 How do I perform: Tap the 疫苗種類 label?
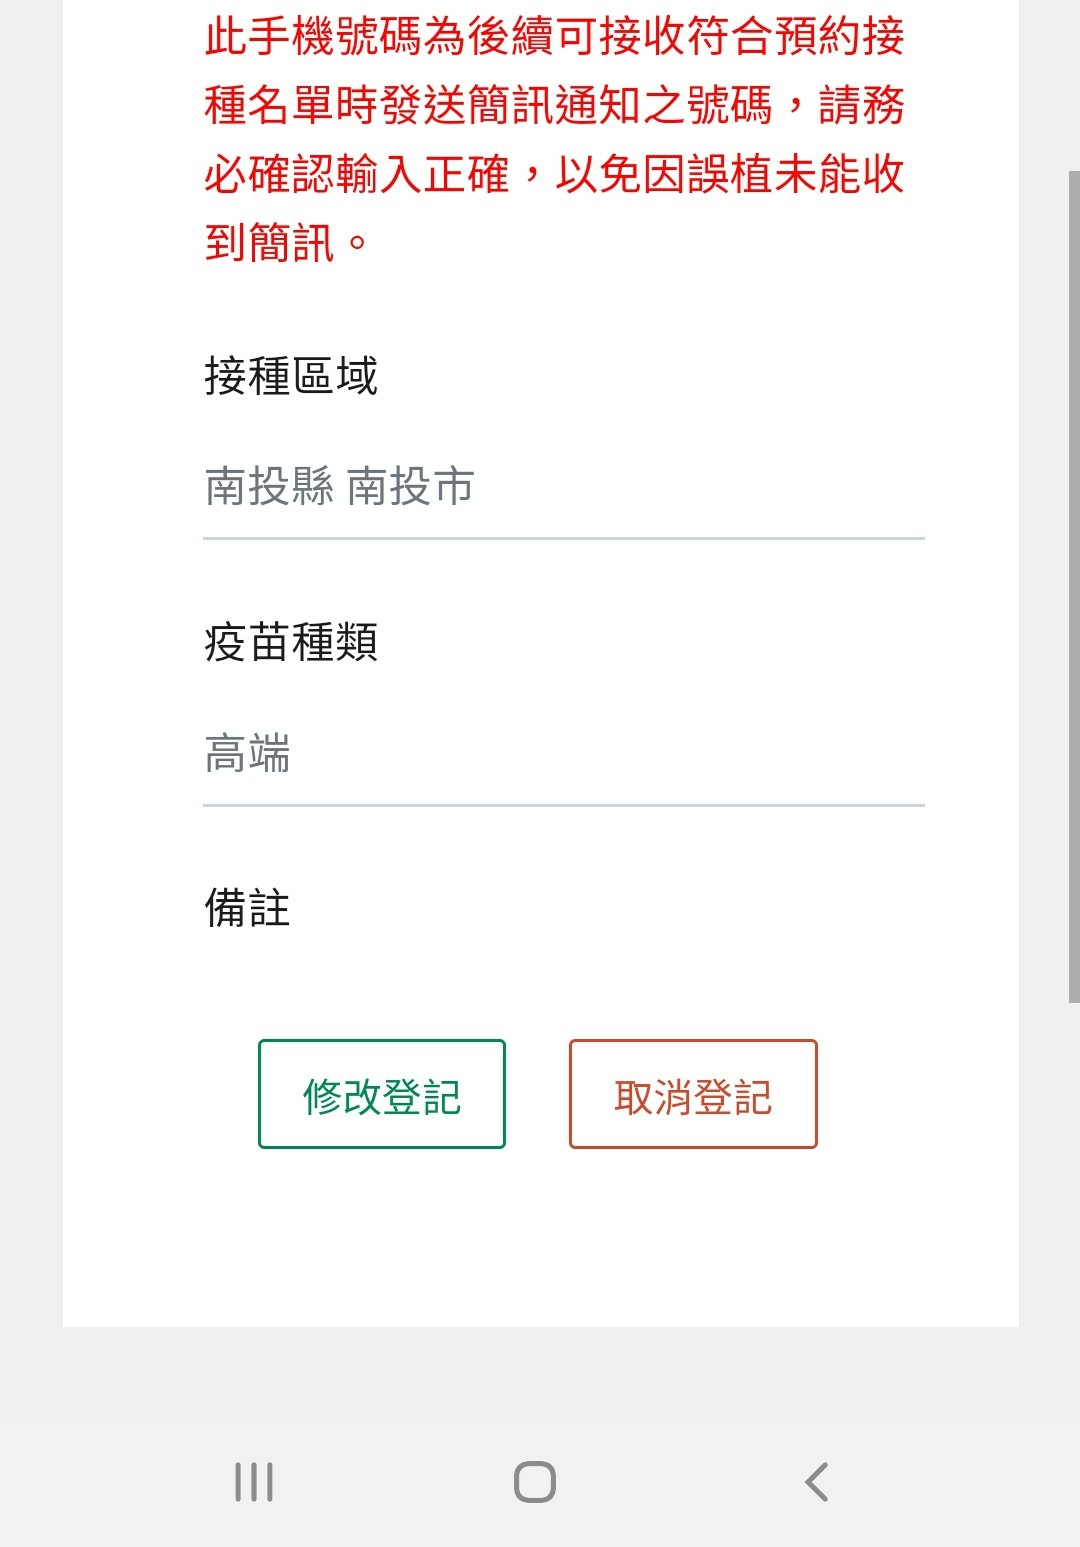[291, 642]
